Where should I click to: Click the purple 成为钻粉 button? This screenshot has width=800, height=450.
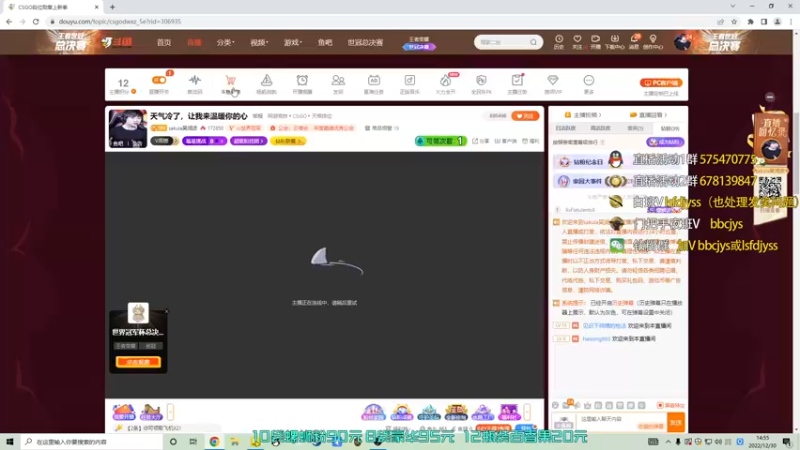pos(665,142)
